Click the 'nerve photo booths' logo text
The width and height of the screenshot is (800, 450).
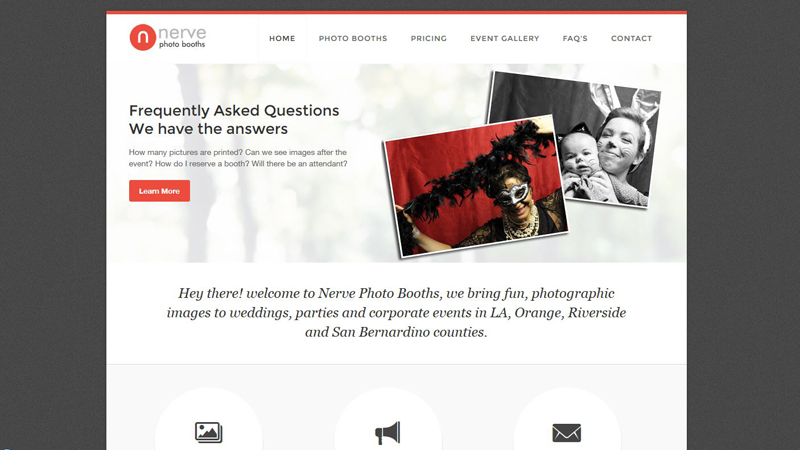pyautogui.click(x=182, y=38)
